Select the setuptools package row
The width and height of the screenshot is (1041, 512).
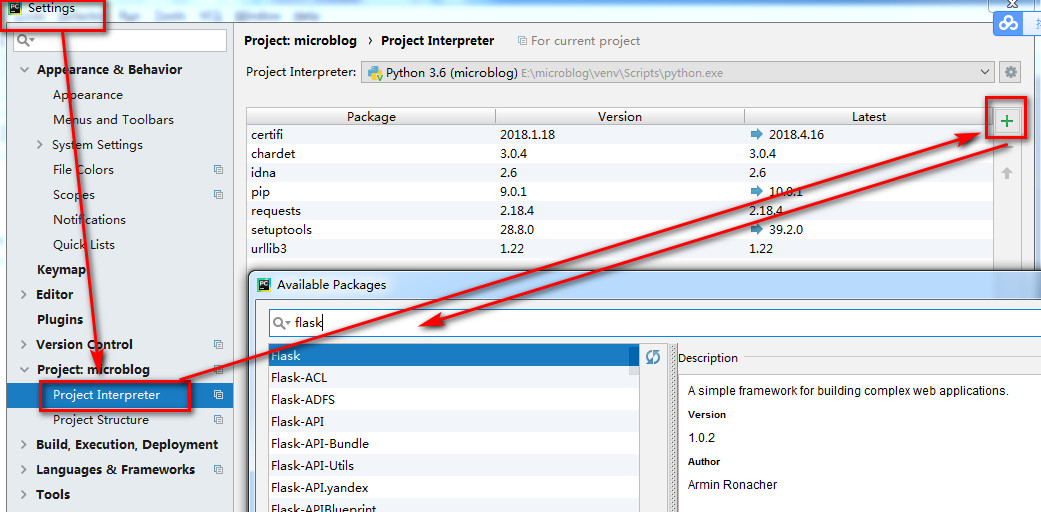[x=619, y=230]
